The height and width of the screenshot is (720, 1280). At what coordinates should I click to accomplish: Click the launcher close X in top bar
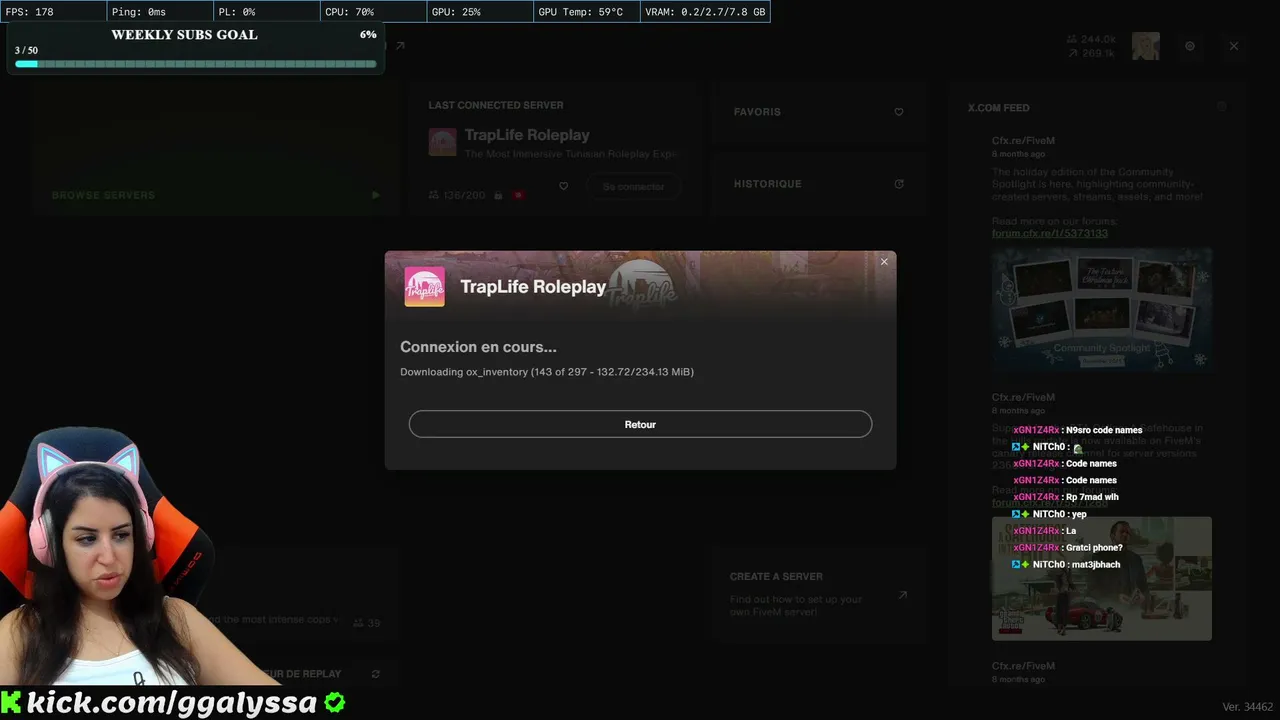coord(1234,46)
